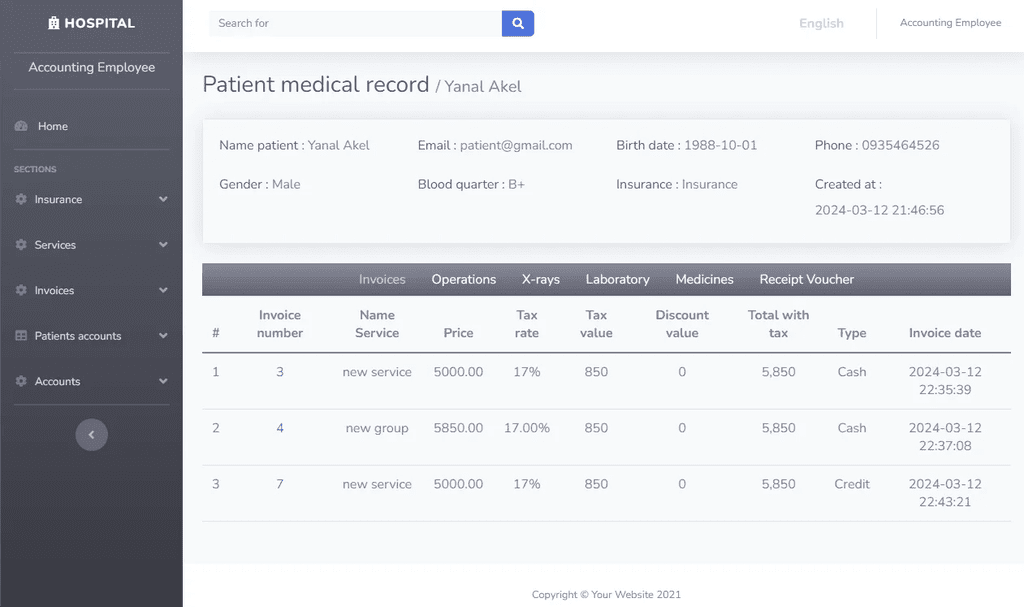Click the blood quarter B+ value
The width and height of the screenshot is (1024, 607).
tap(517, 184)
